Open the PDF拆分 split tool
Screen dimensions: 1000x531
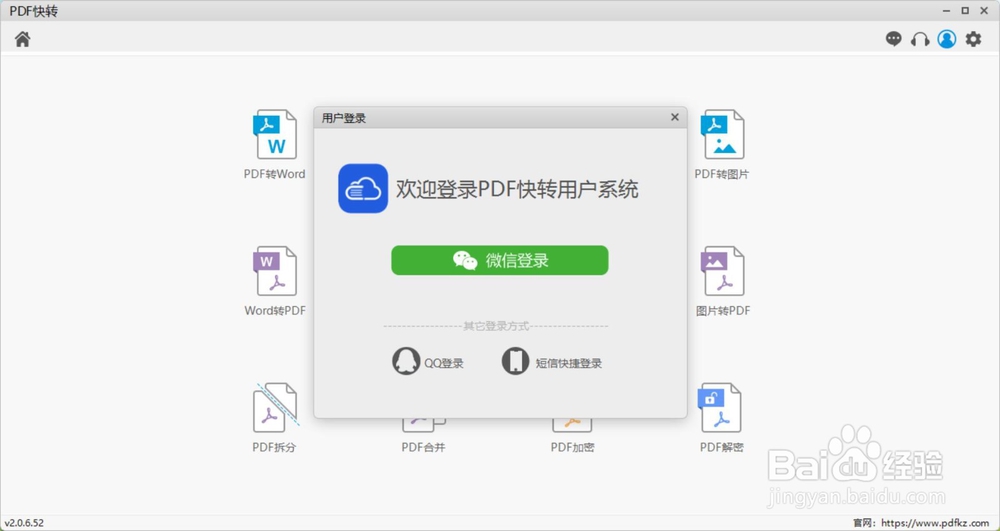275,418
